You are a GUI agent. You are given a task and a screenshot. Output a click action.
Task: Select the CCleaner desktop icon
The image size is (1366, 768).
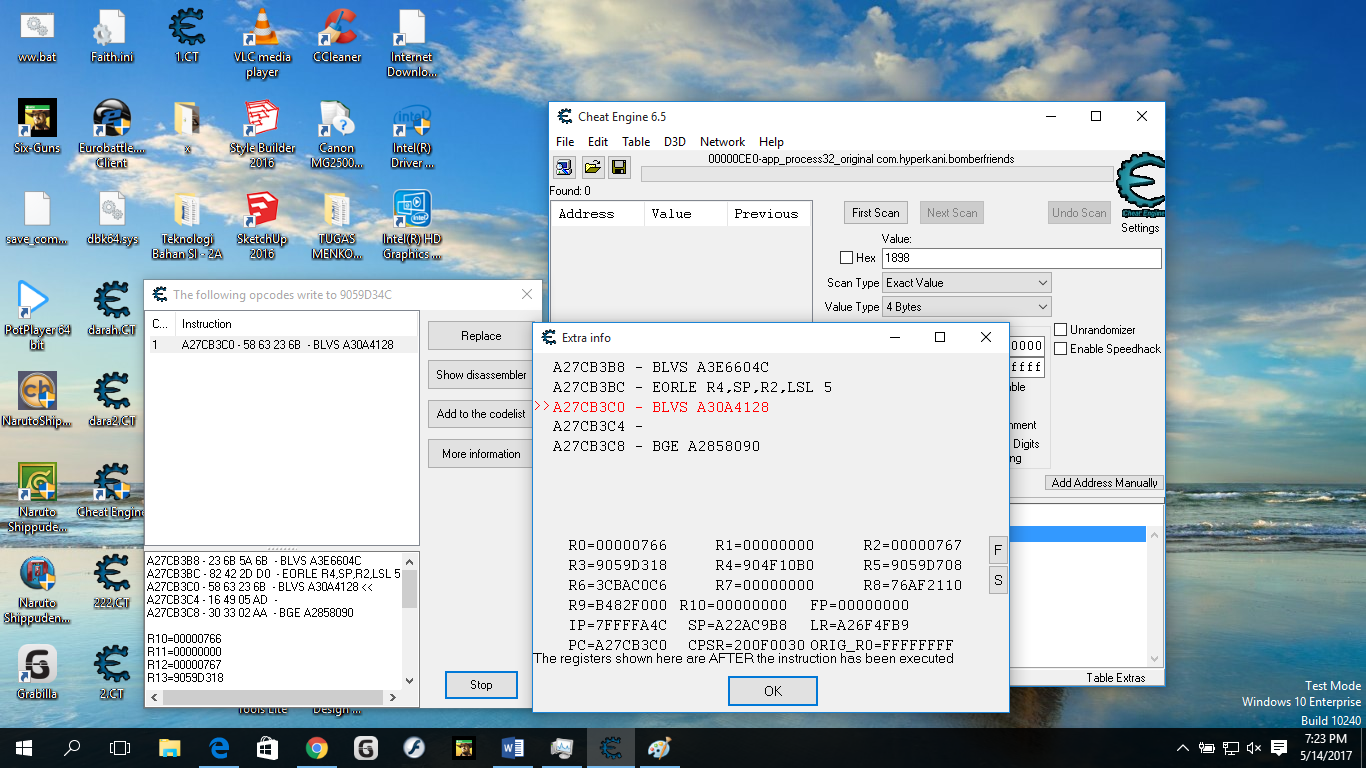[337, 36]
